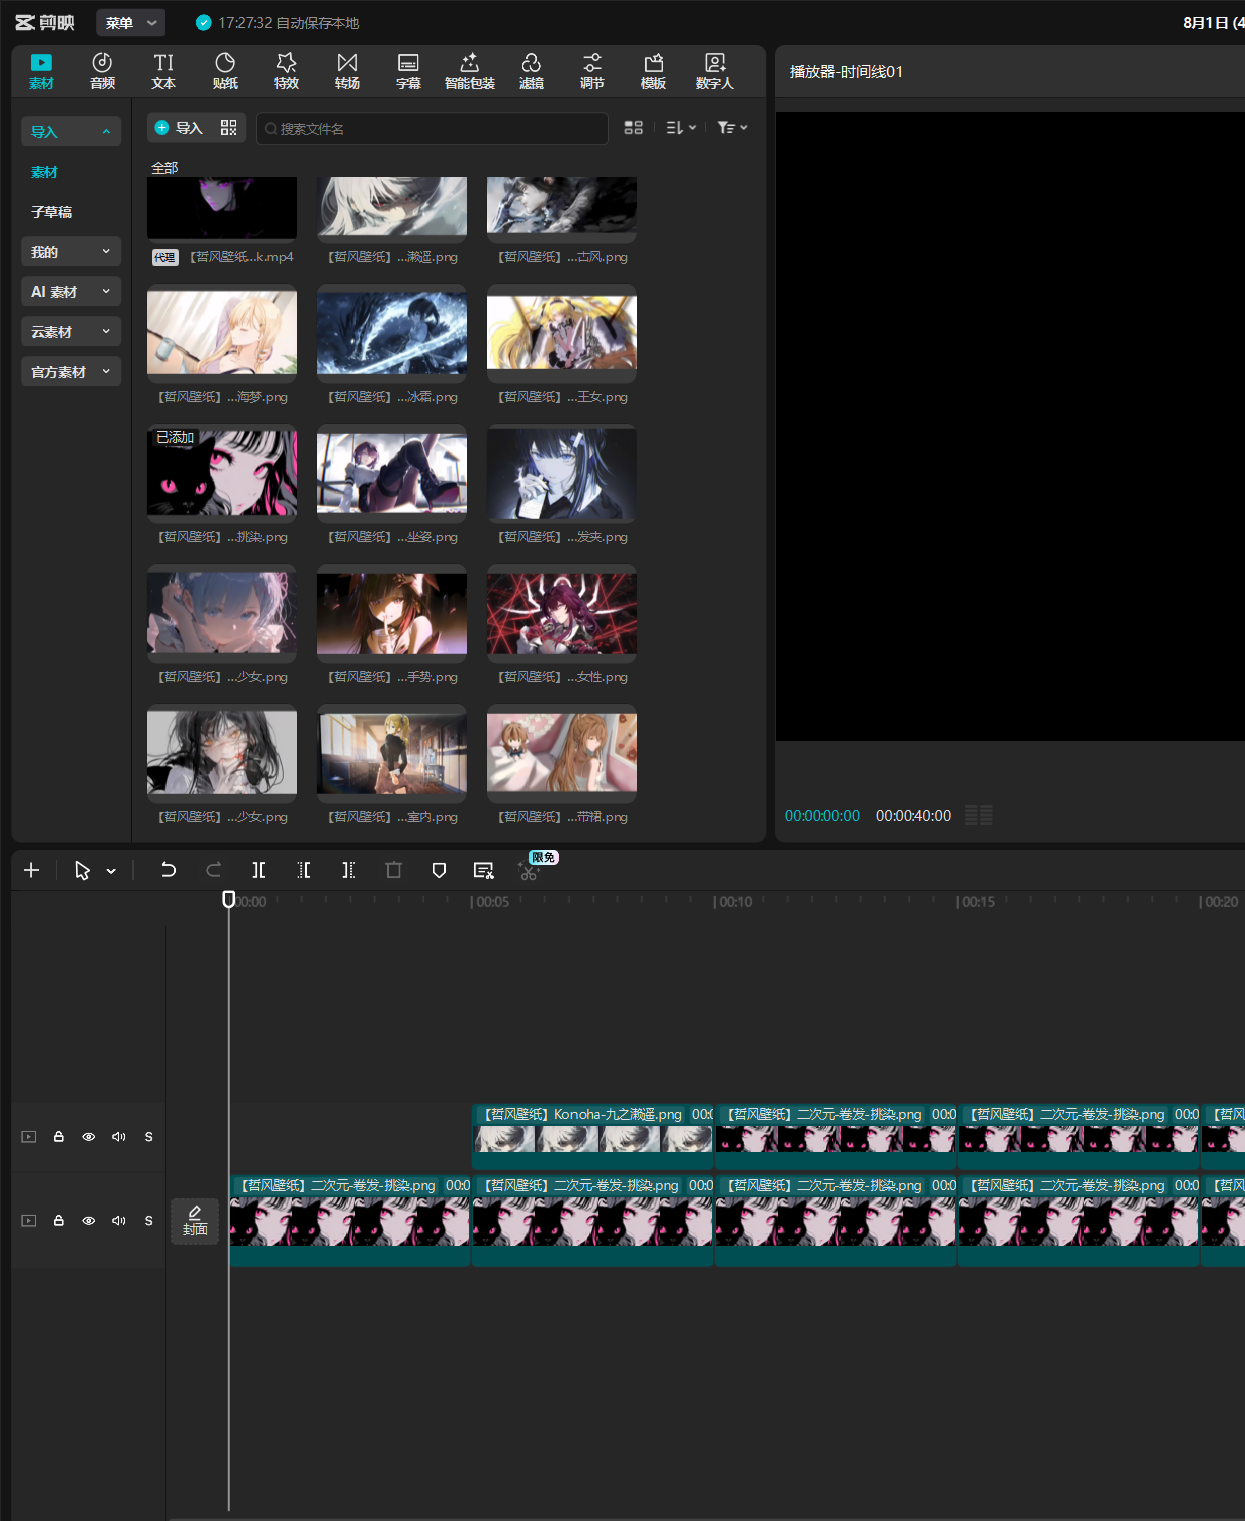
Task: Toggle the upper track's leftmost track icon
Action: 29,1137
